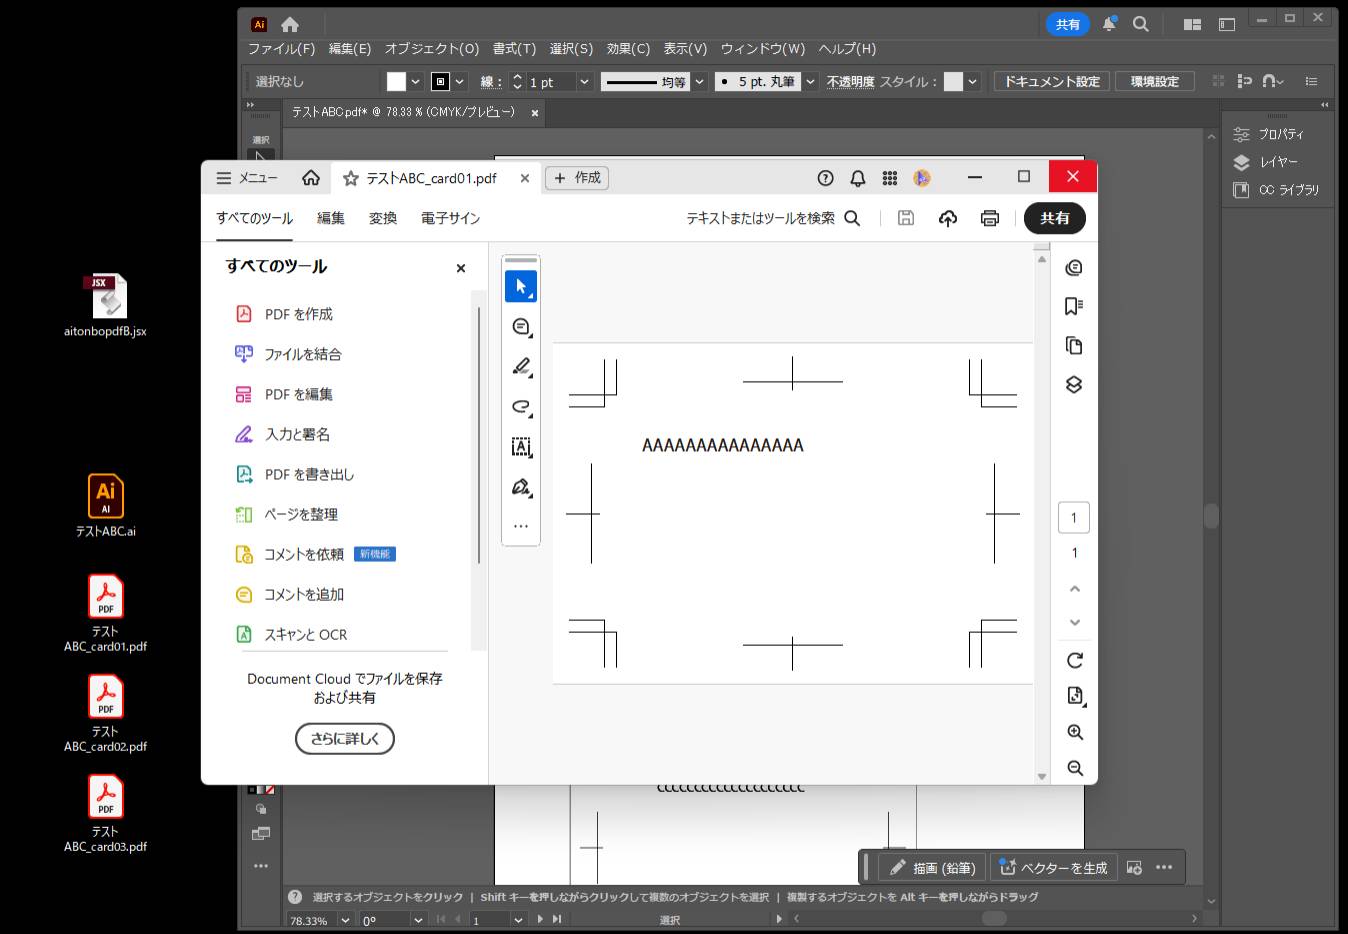
Task: Click the cloud upload icon
Action: (x=947, y=218)
